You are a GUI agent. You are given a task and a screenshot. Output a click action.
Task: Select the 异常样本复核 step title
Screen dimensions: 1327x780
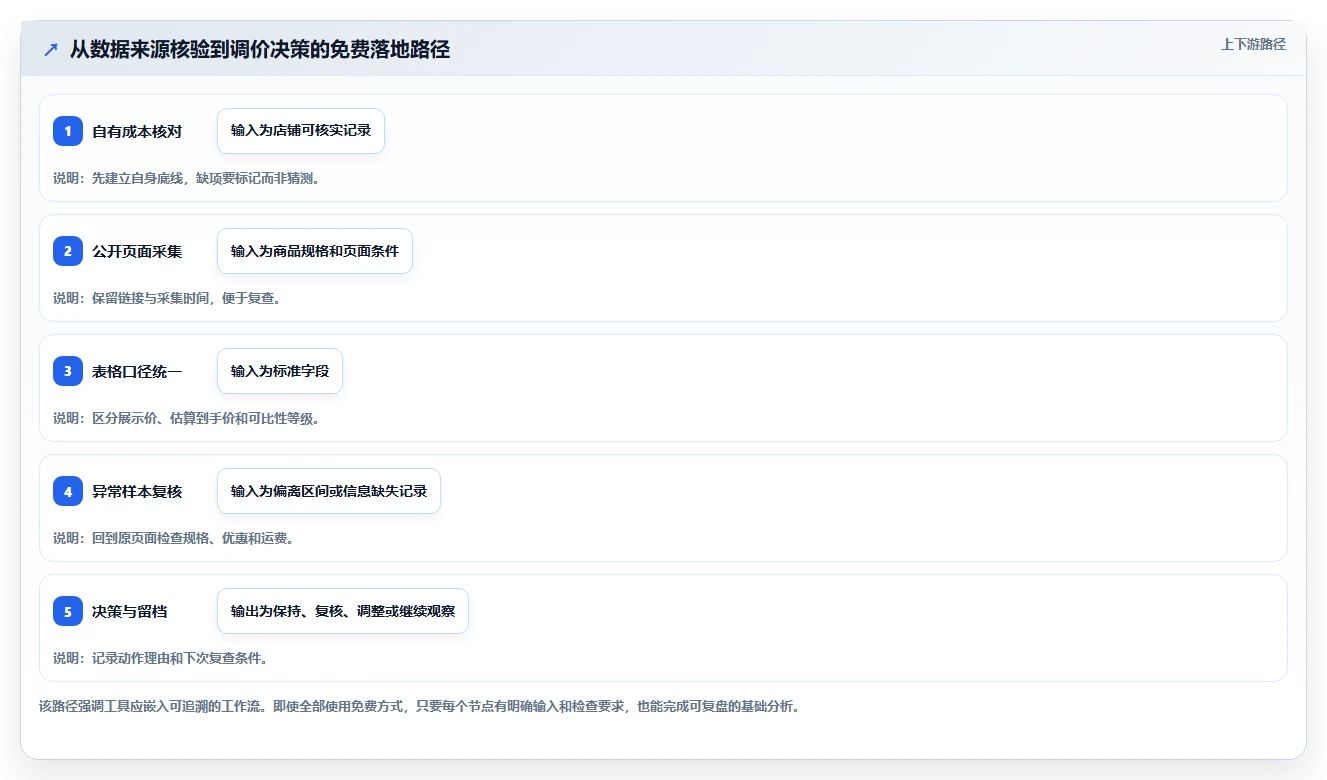click(137, 491)
